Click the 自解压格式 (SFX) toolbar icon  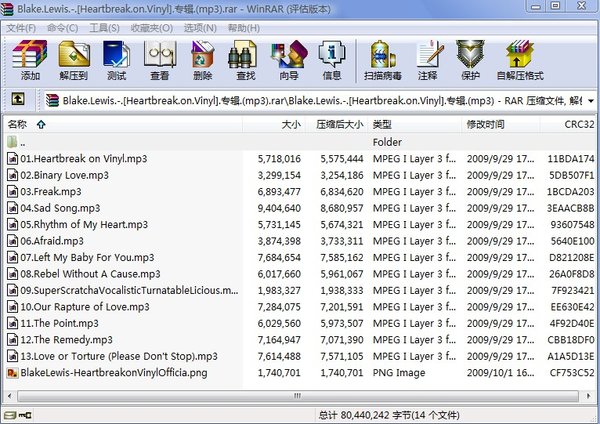click(520, 54)
